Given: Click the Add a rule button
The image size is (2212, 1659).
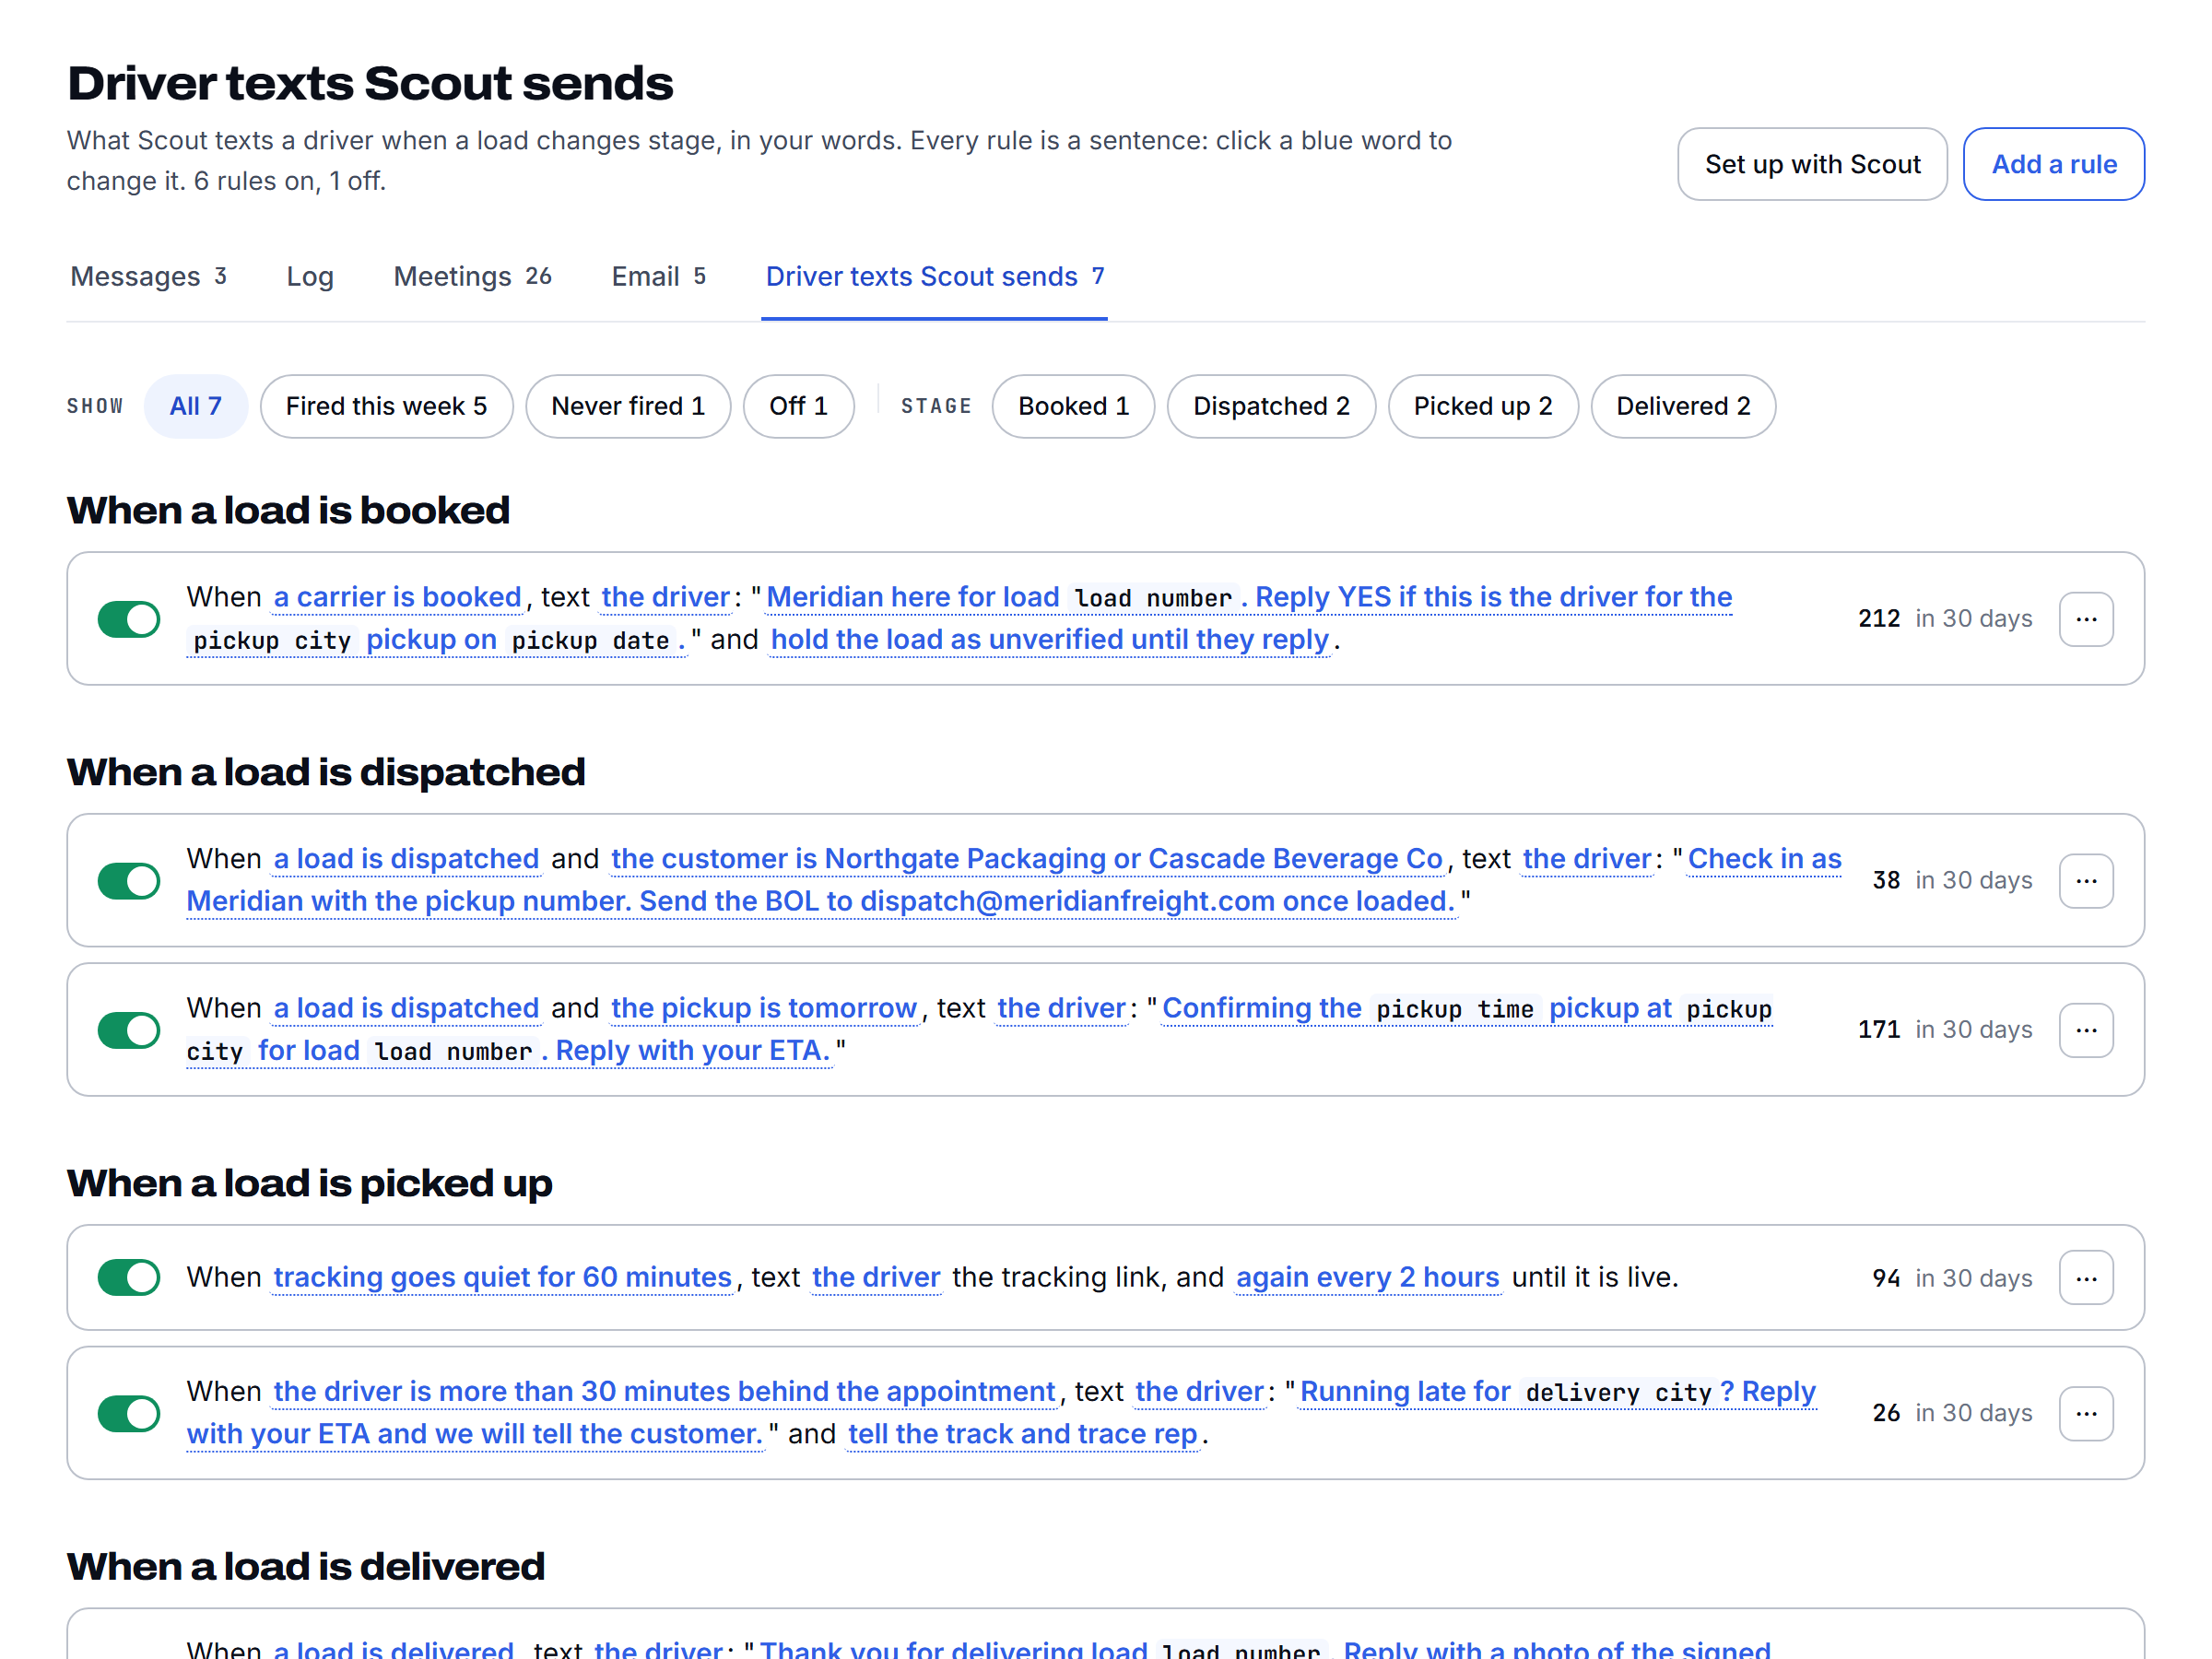Looking at the screenshot, I should (2053, 164).
